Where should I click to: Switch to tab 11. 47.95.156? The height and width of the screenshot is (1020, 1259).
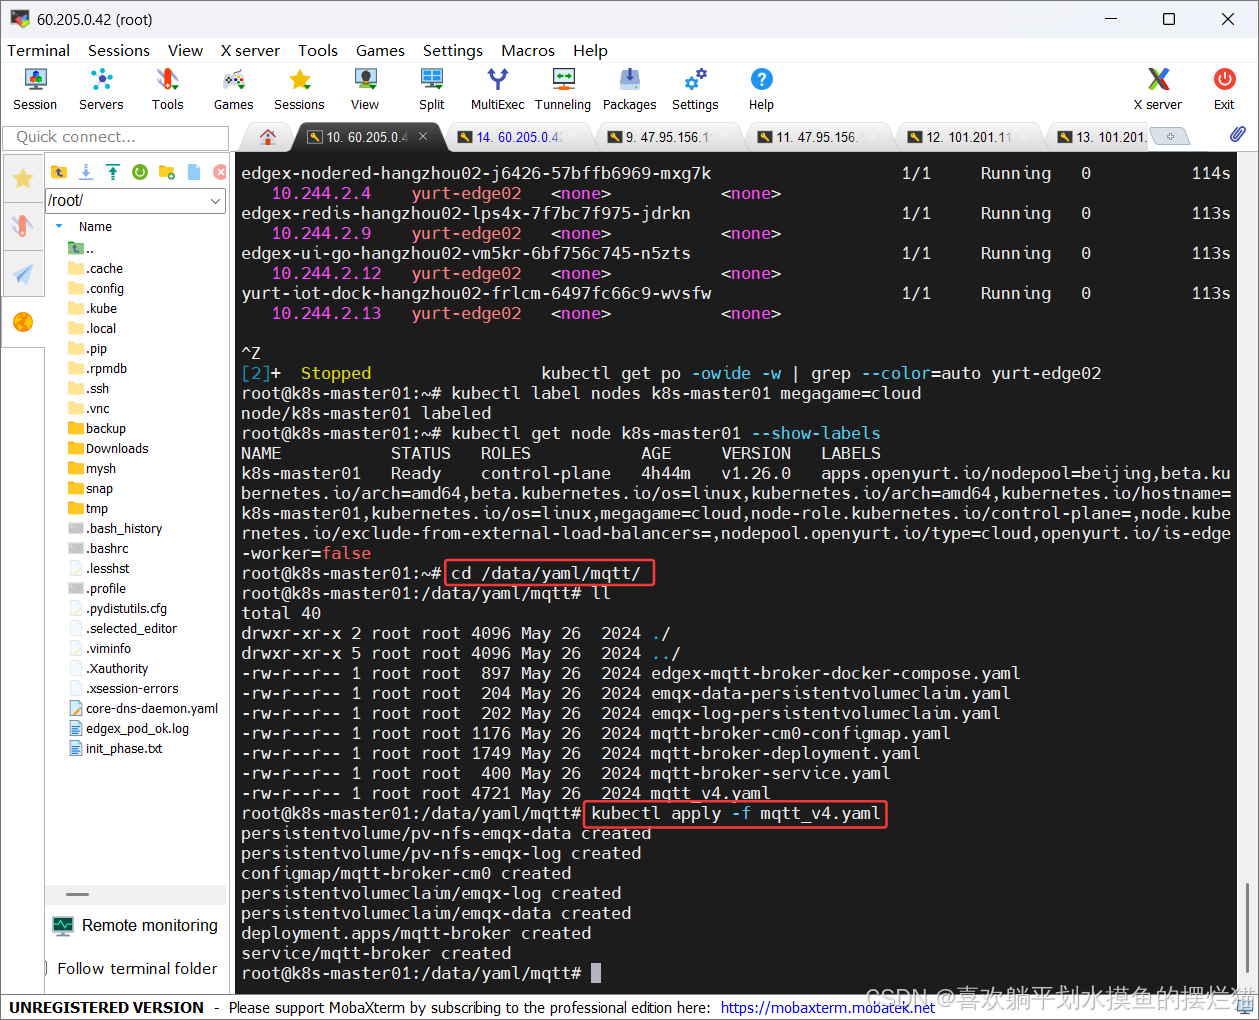tap(816, 137)
